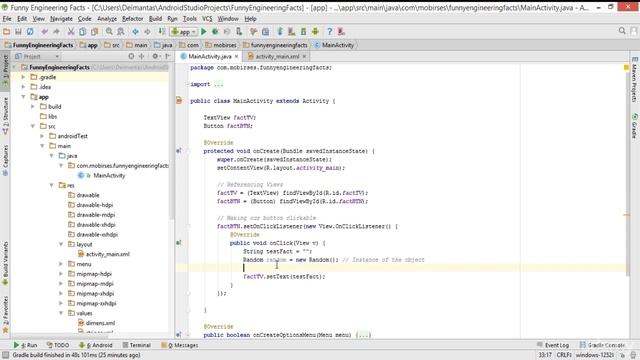Open the Build Variants side tab
The width and height of the screenshot is (640, 360).
[x=5, y=263]
